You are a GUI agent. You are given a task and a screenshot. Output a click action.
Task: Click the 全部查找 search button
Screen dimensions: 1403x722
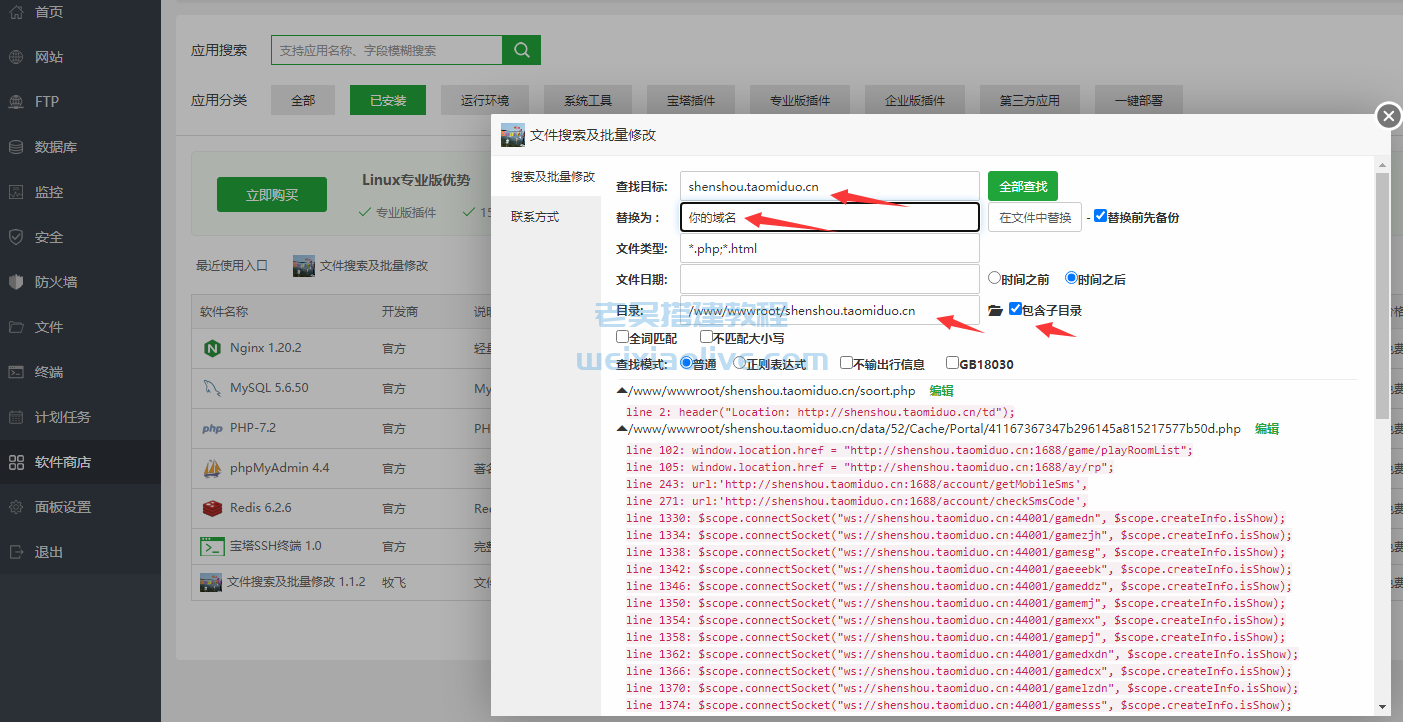coord(1021,186)
